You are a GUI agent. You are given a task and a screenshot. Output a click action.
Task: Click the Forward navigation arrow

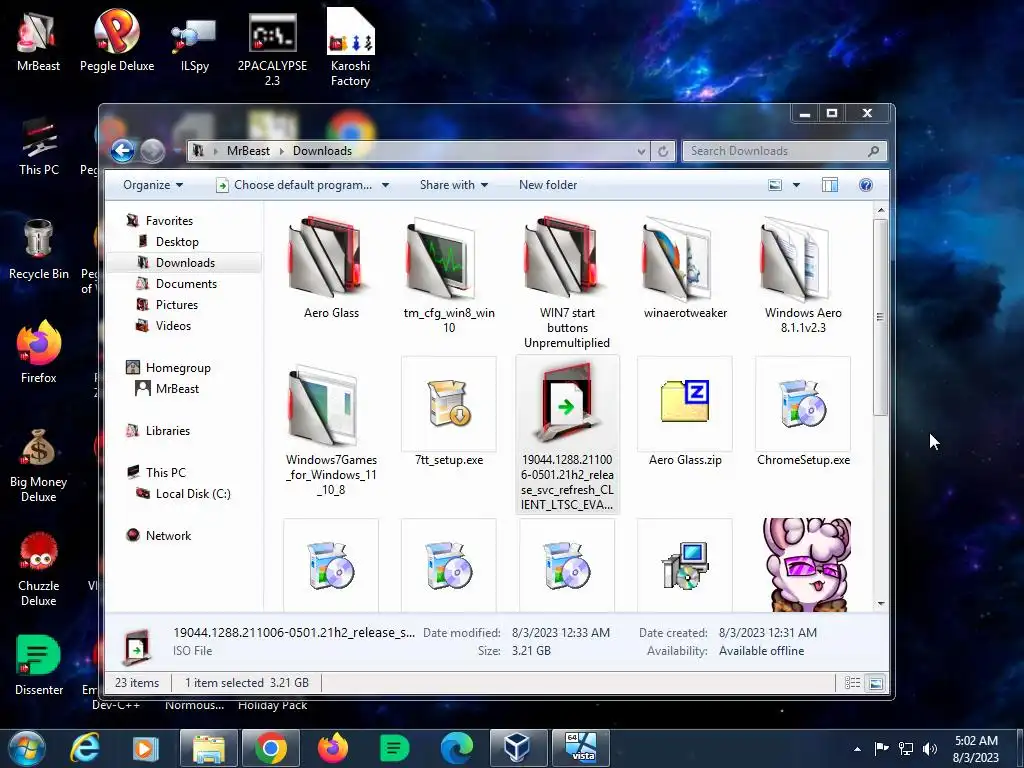[152, 151]
